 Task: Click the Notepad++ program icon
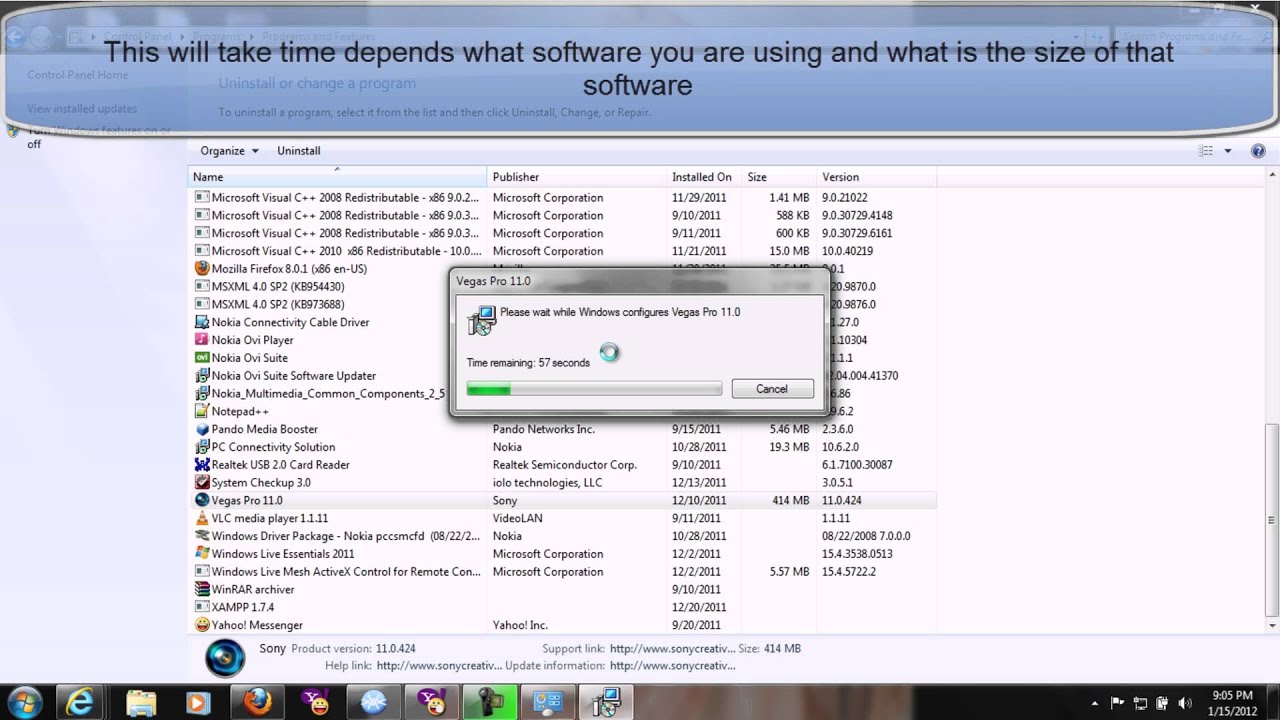[x=202, y=411]
